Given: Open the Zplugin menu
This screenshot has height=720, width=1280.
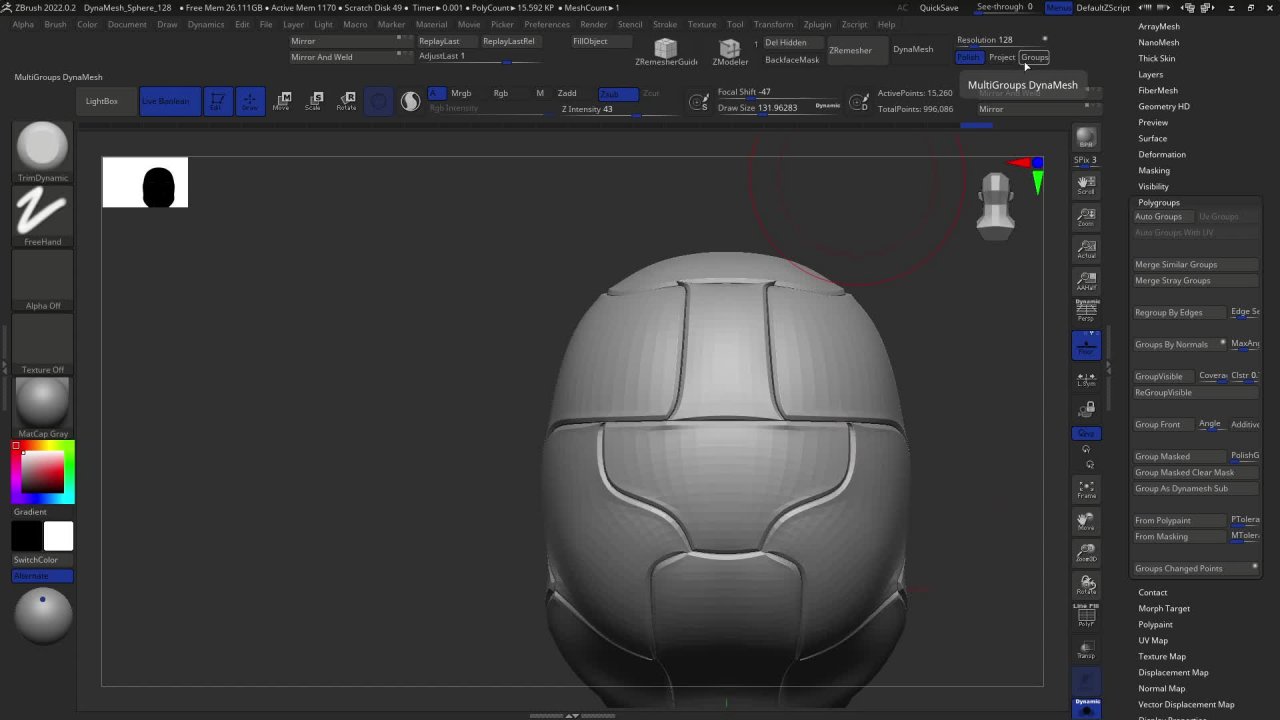Looking at the screenshot, I should (x=817, y=24).
